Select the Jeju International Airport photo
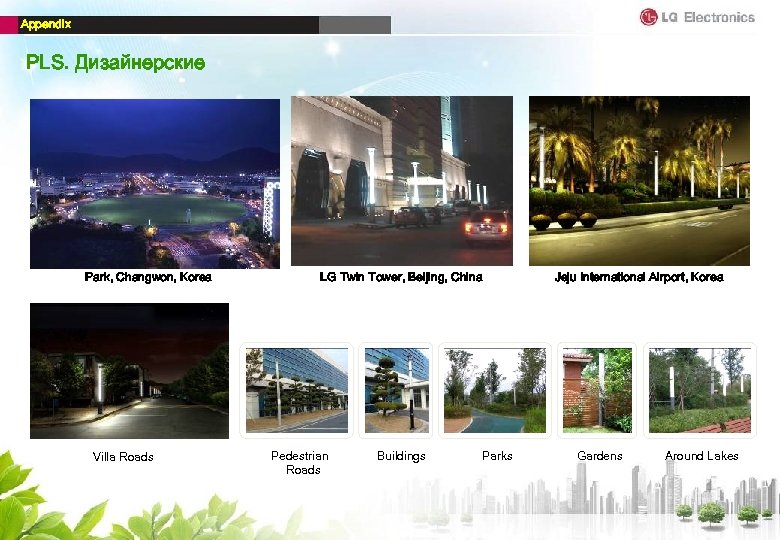780x540 pixels. pos(639,180)
